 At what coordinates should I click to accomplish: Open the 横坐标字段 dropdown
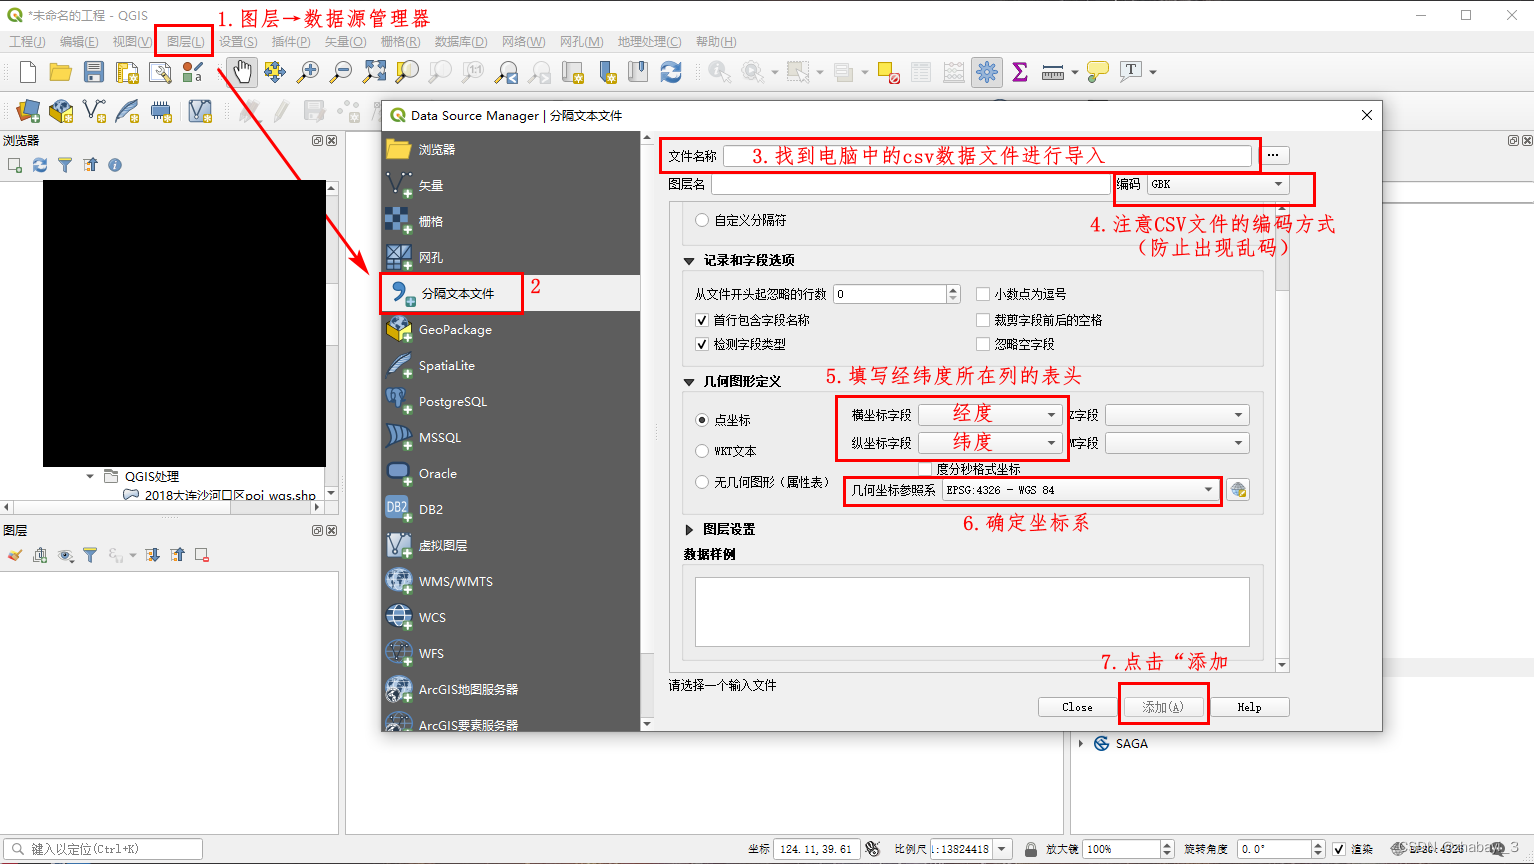990,414
